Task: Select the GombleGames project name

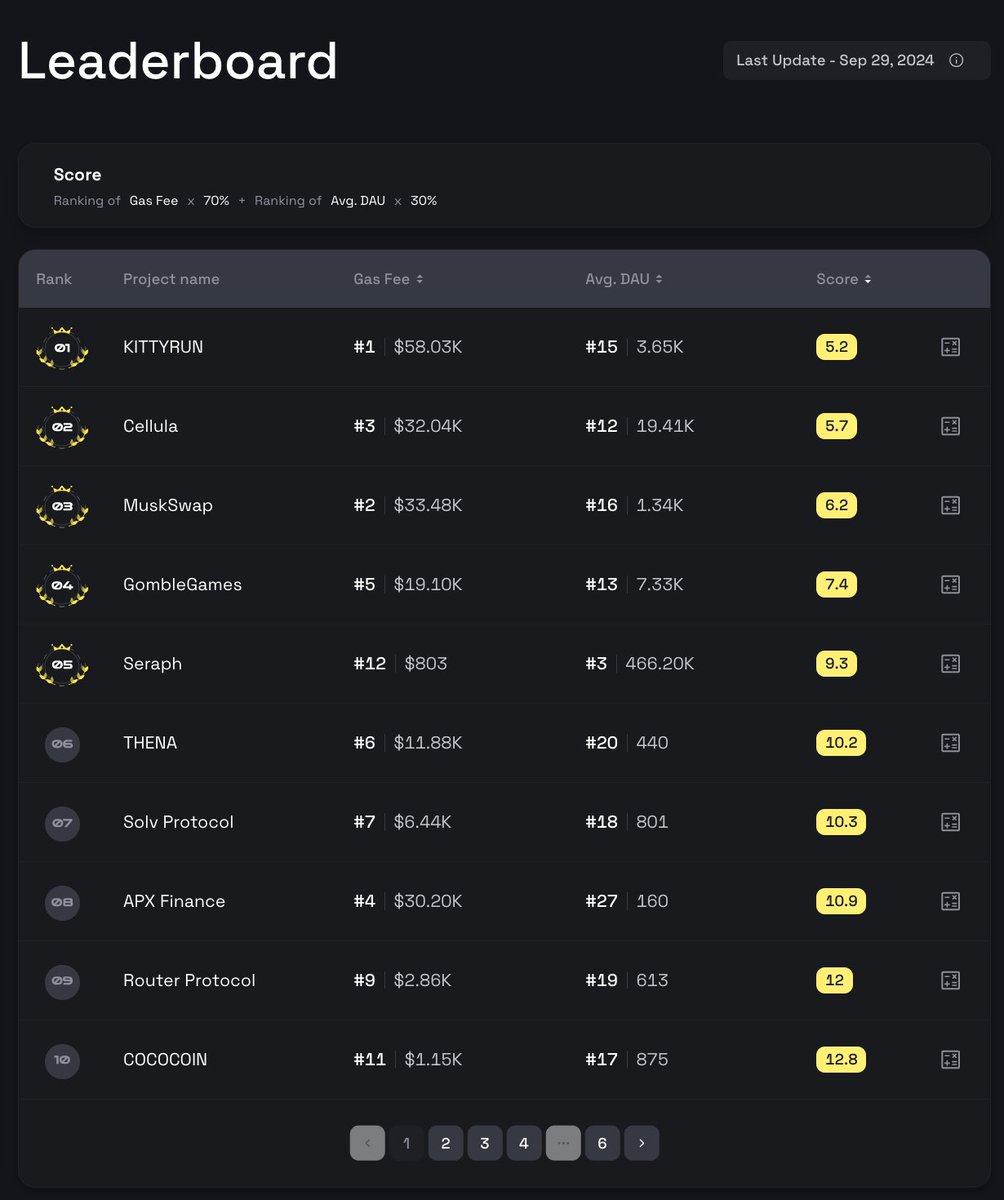Action: (182, 584)
